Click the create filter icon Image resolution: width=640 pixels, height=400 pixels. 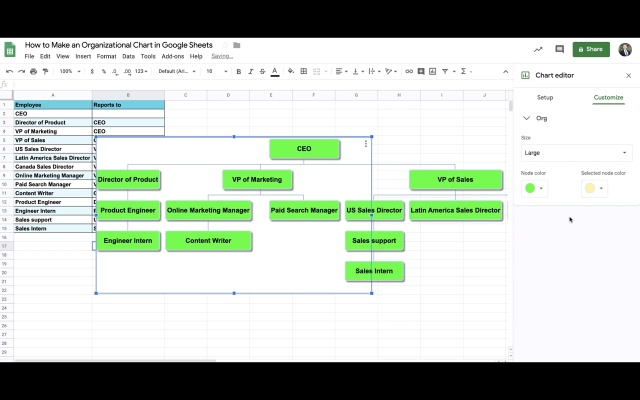[445, 71]
